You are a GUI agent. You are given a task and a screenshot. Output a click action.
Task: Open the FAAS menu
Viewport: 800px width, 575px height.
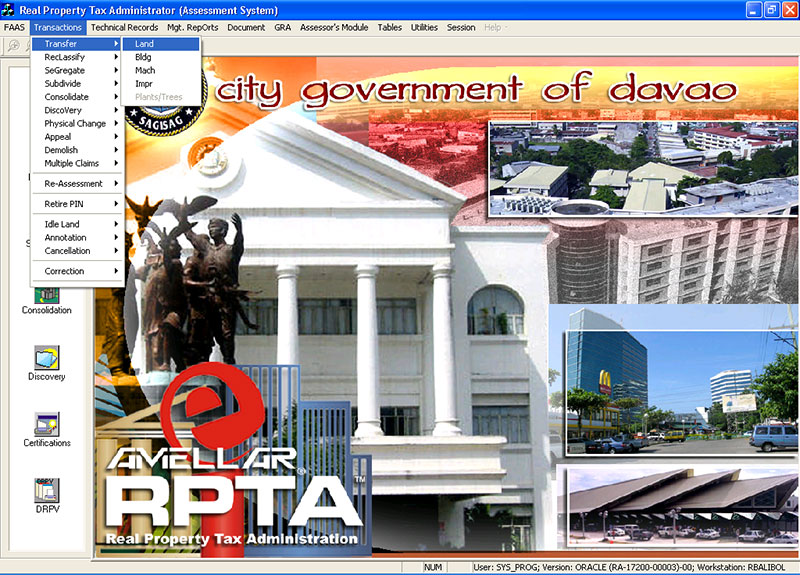14,28
